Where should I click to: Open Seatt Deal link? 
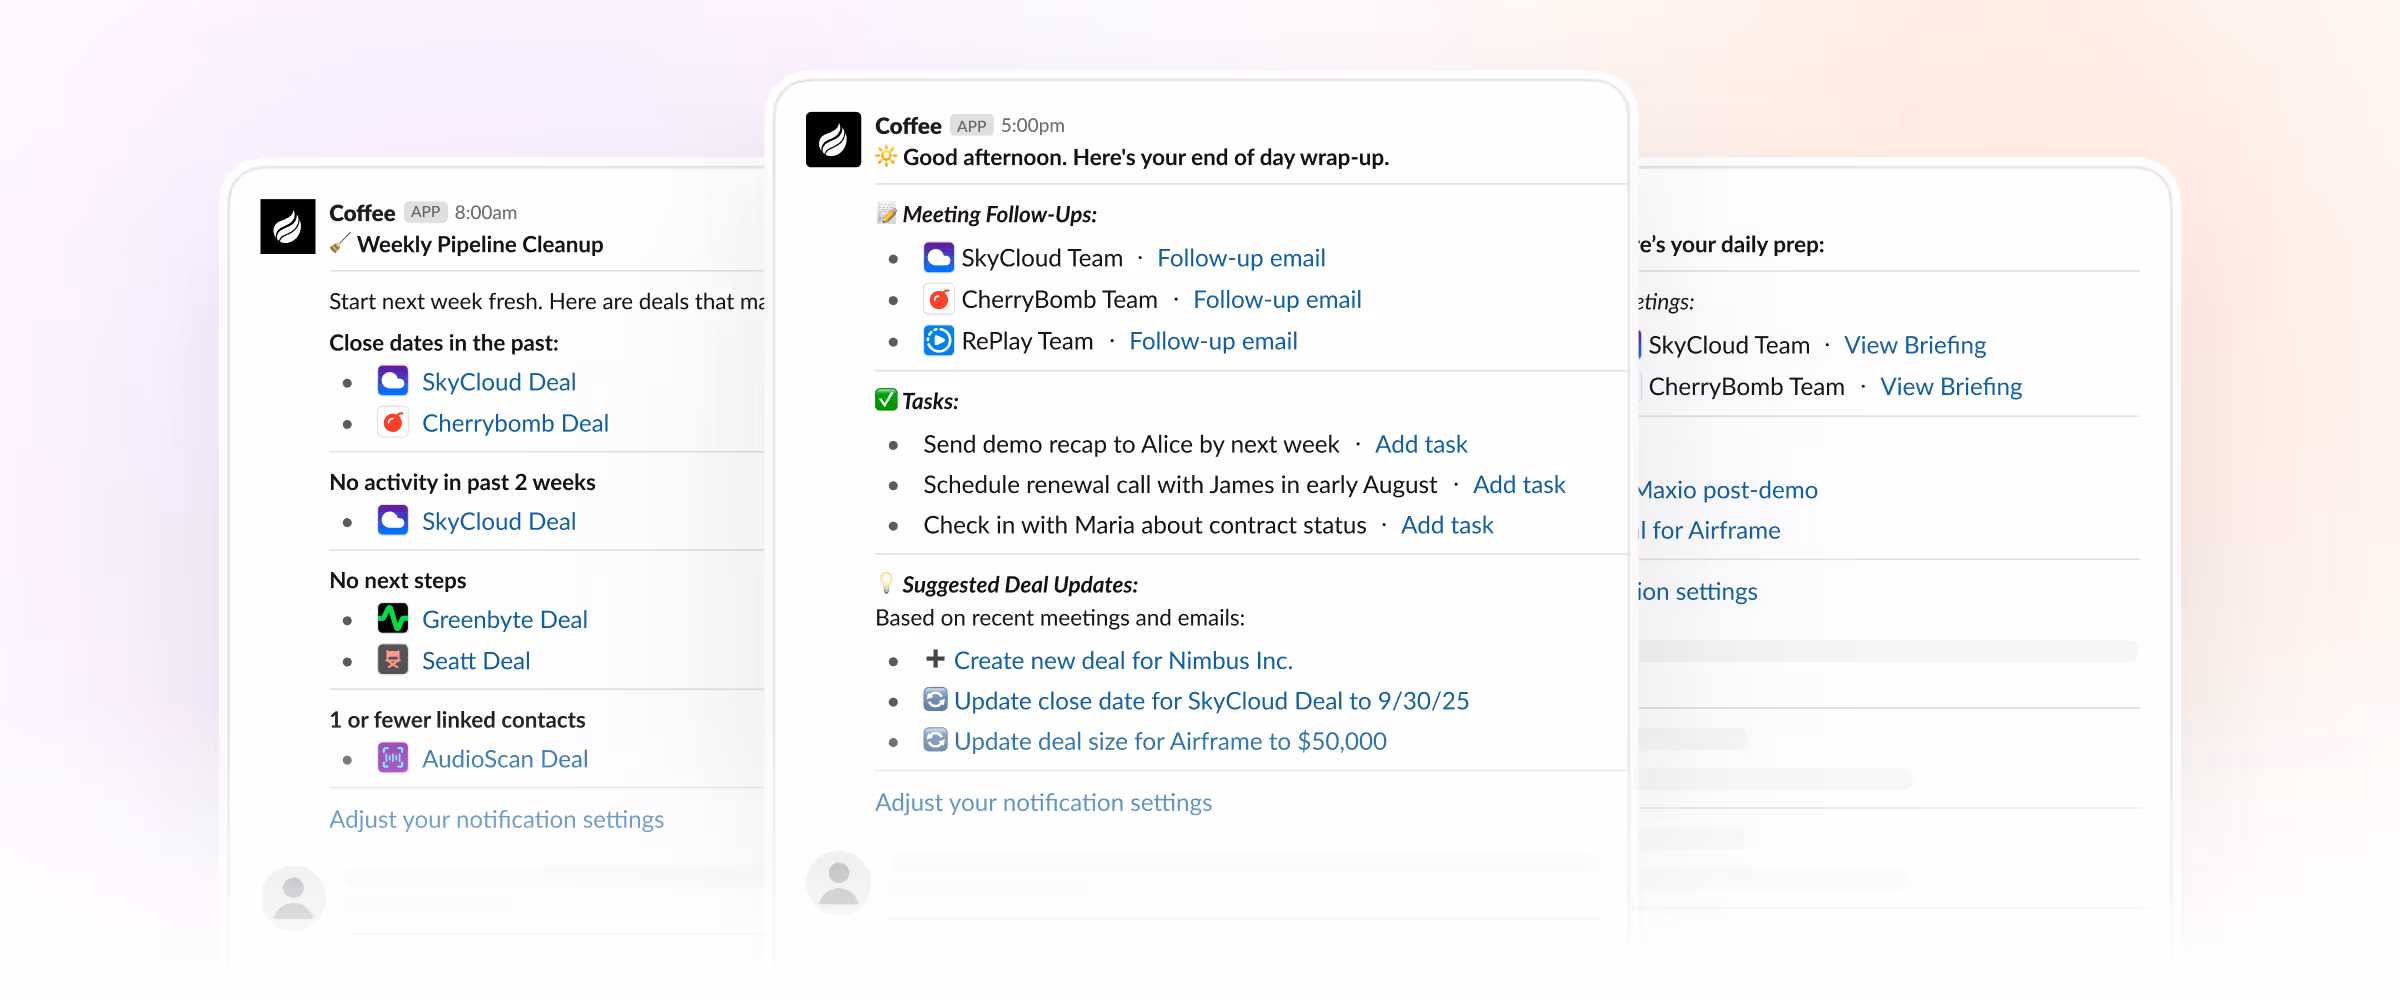[476, 660]
